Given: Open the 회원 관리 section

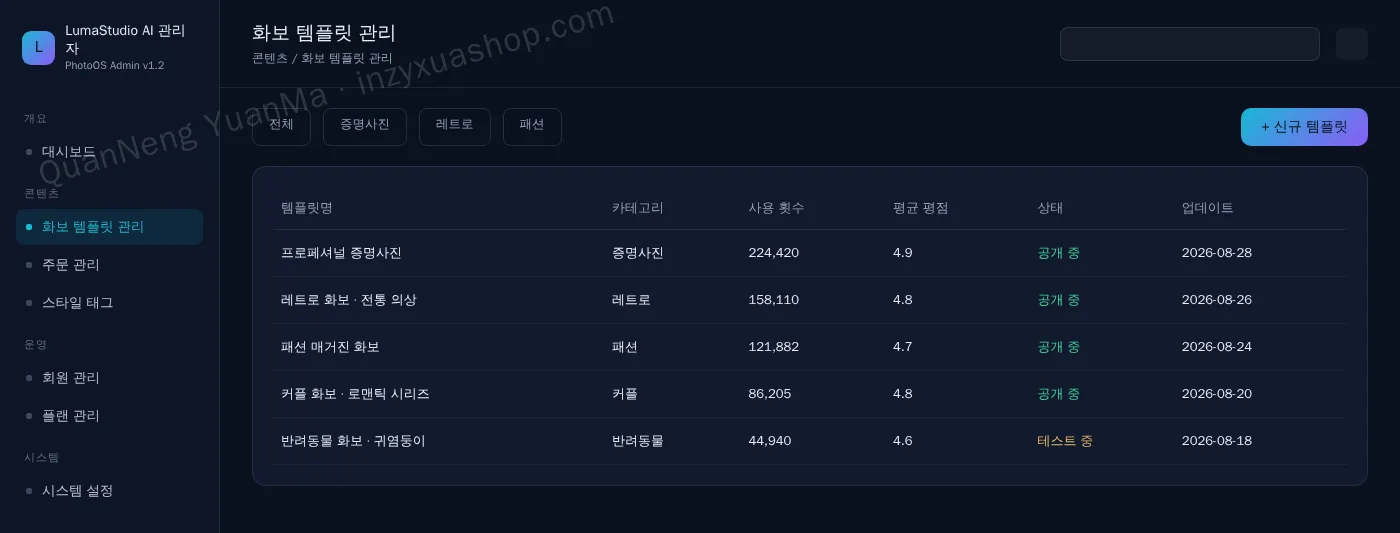Looking at the screenshot, I should [x=109, y=378].
